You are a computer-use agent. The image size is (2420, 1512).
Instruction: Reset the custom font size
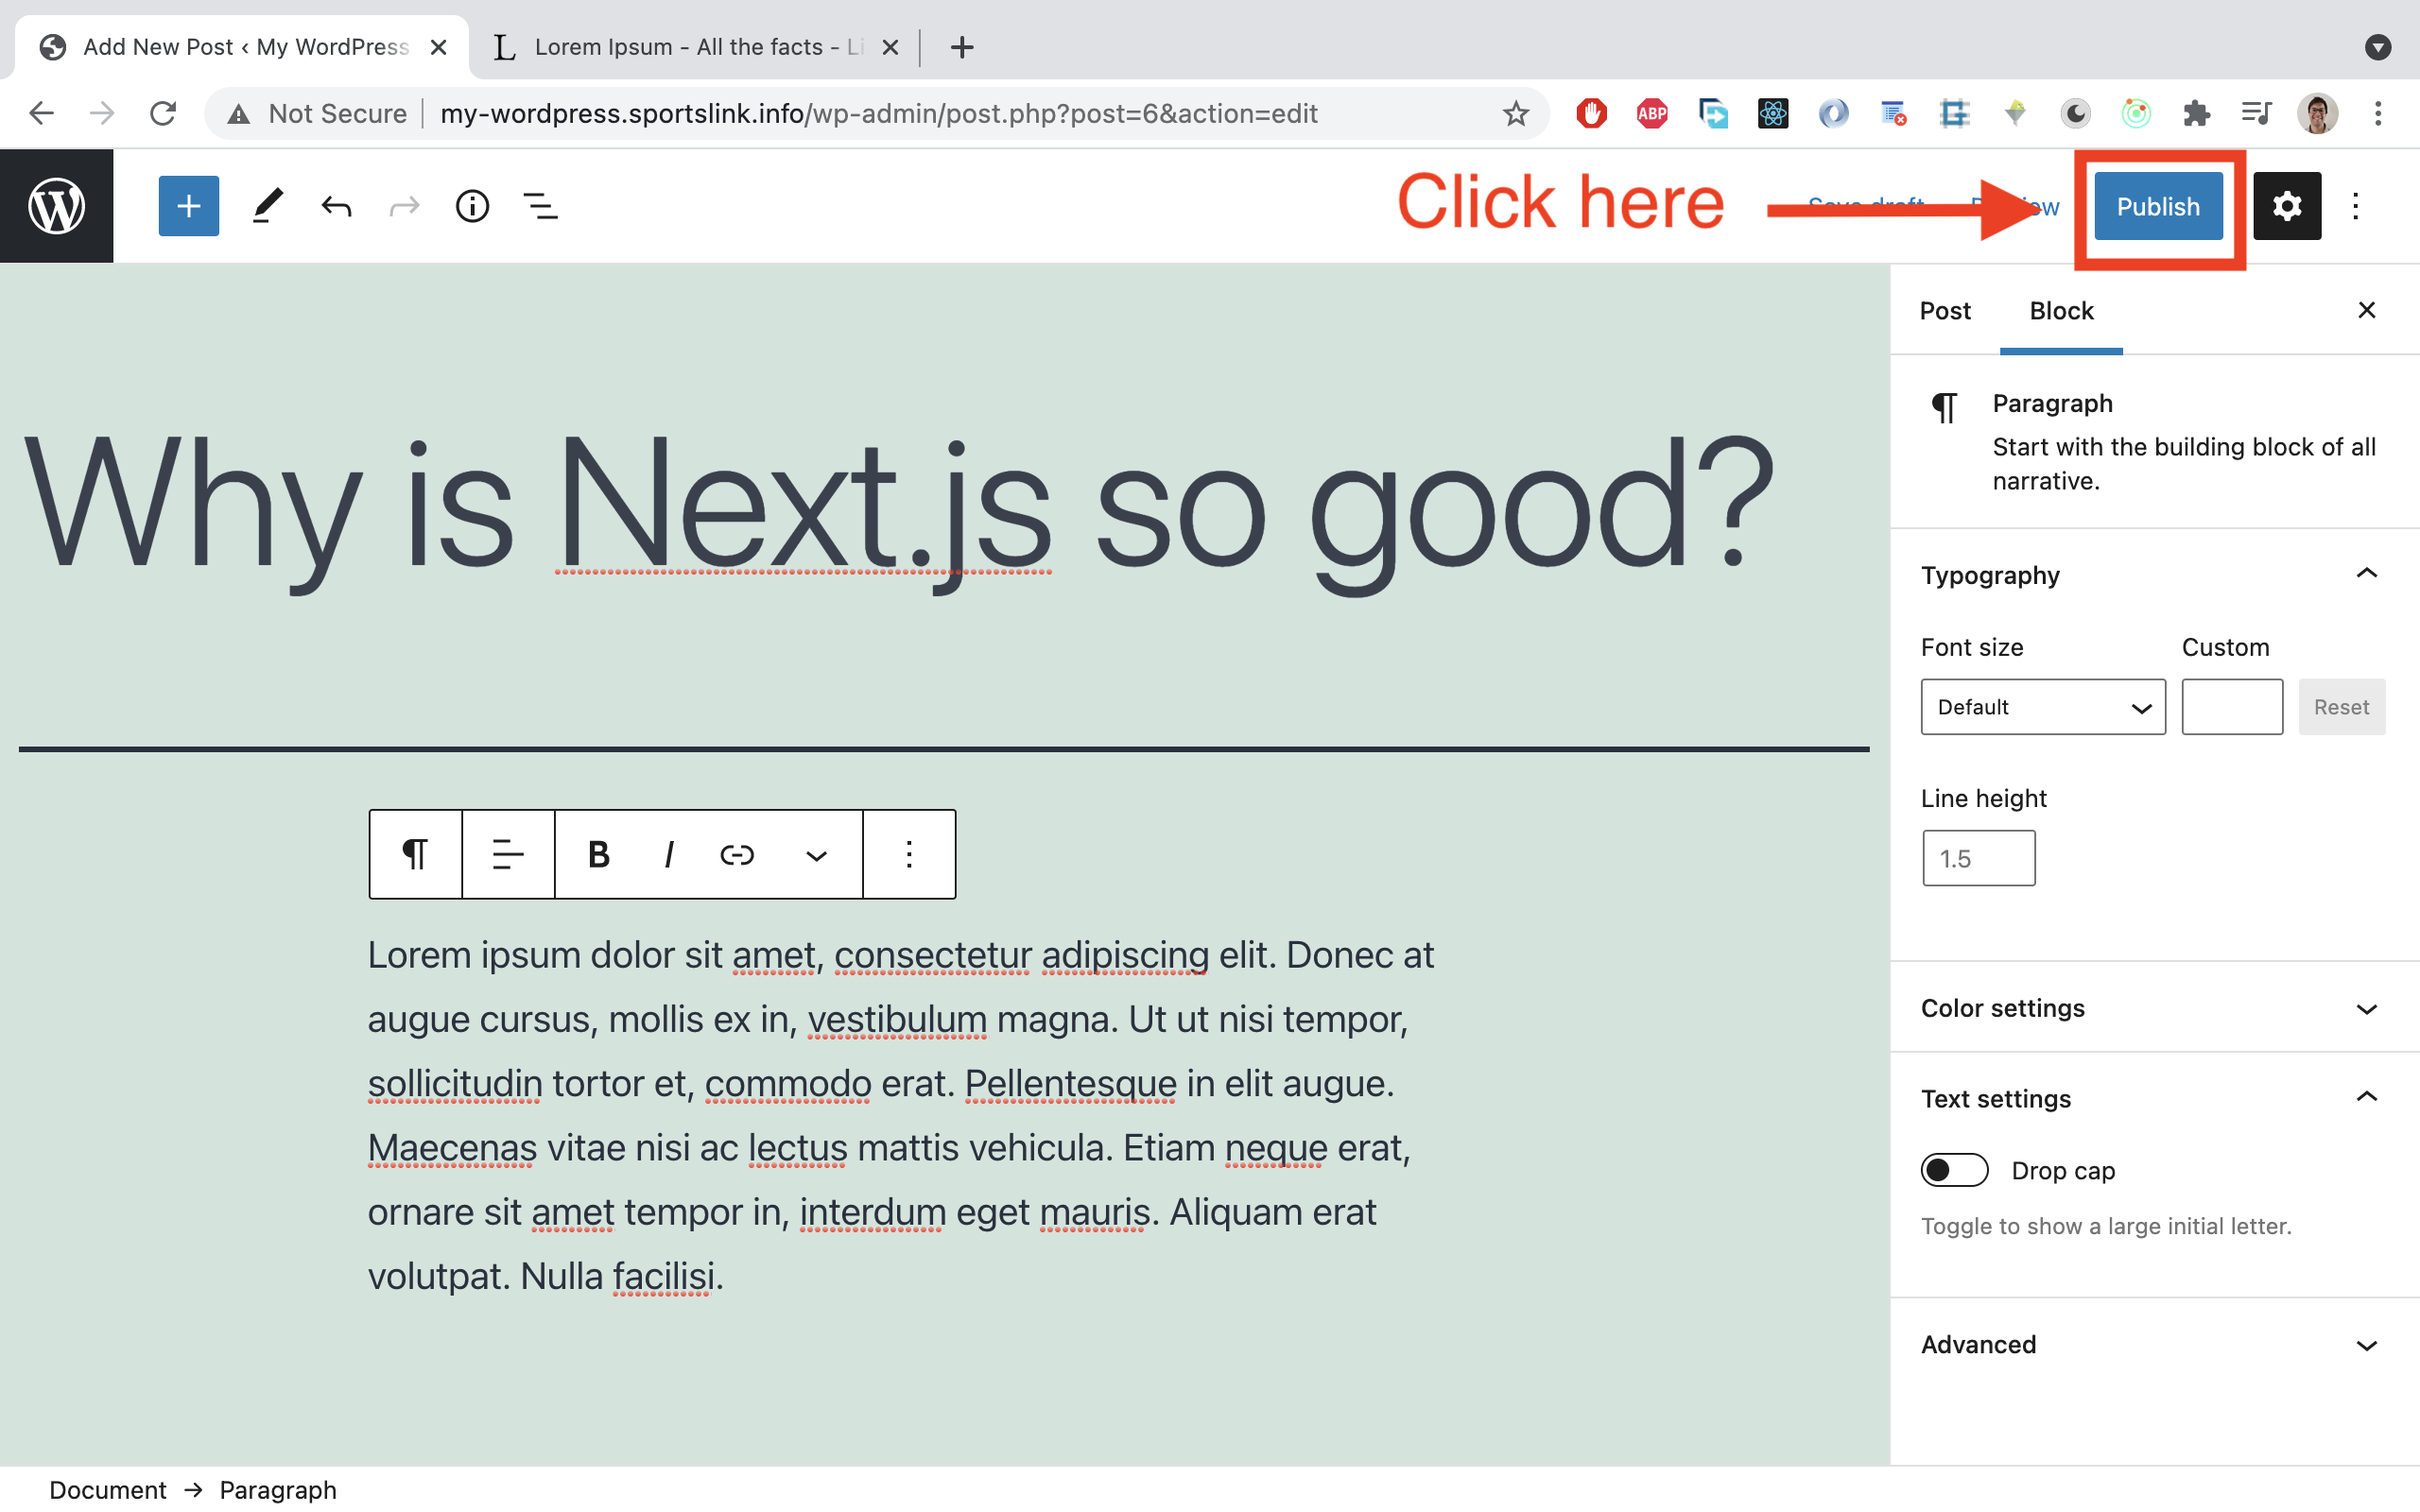coord(2342,707)
